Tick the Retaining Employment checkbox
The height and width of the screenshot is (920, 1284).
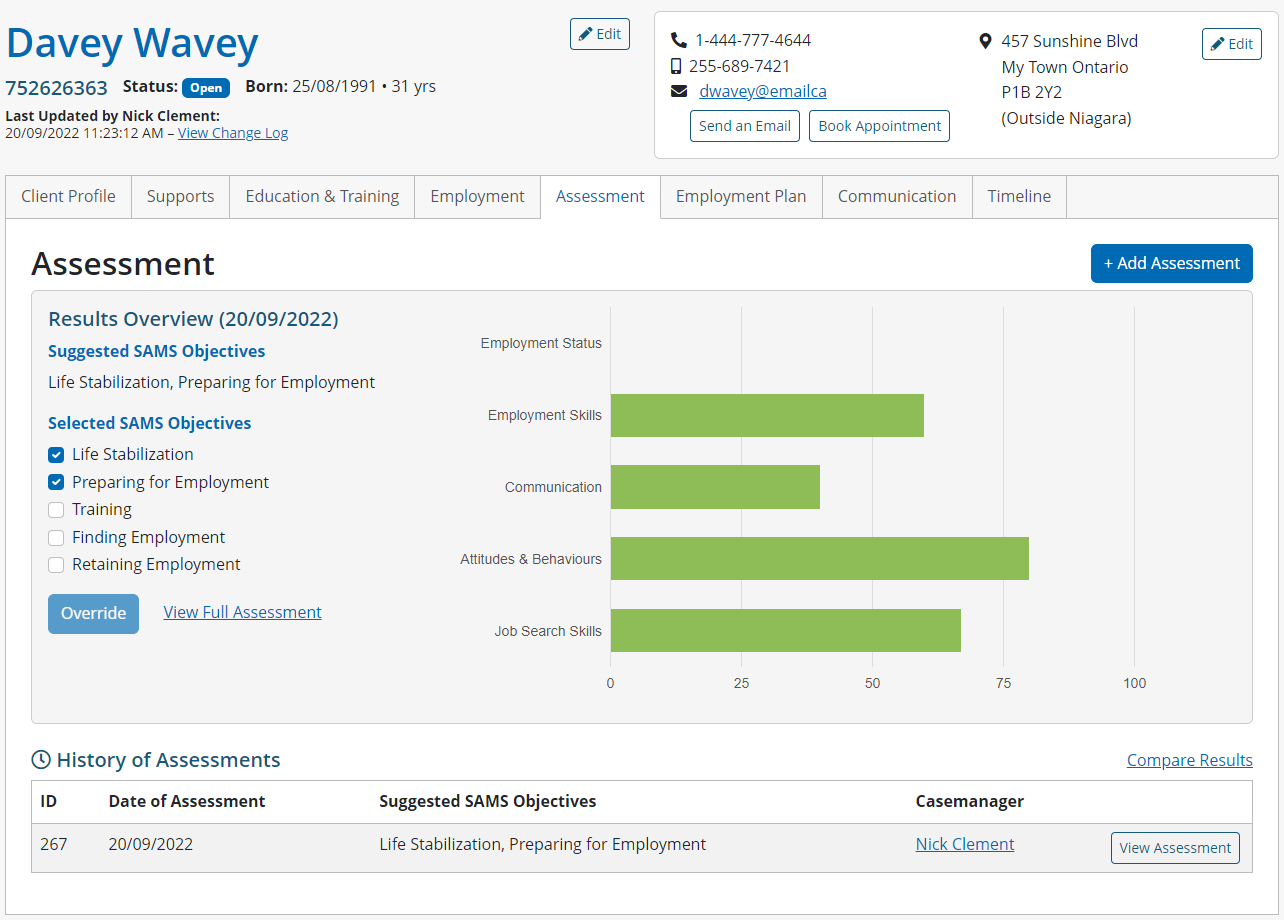[57, 565]
